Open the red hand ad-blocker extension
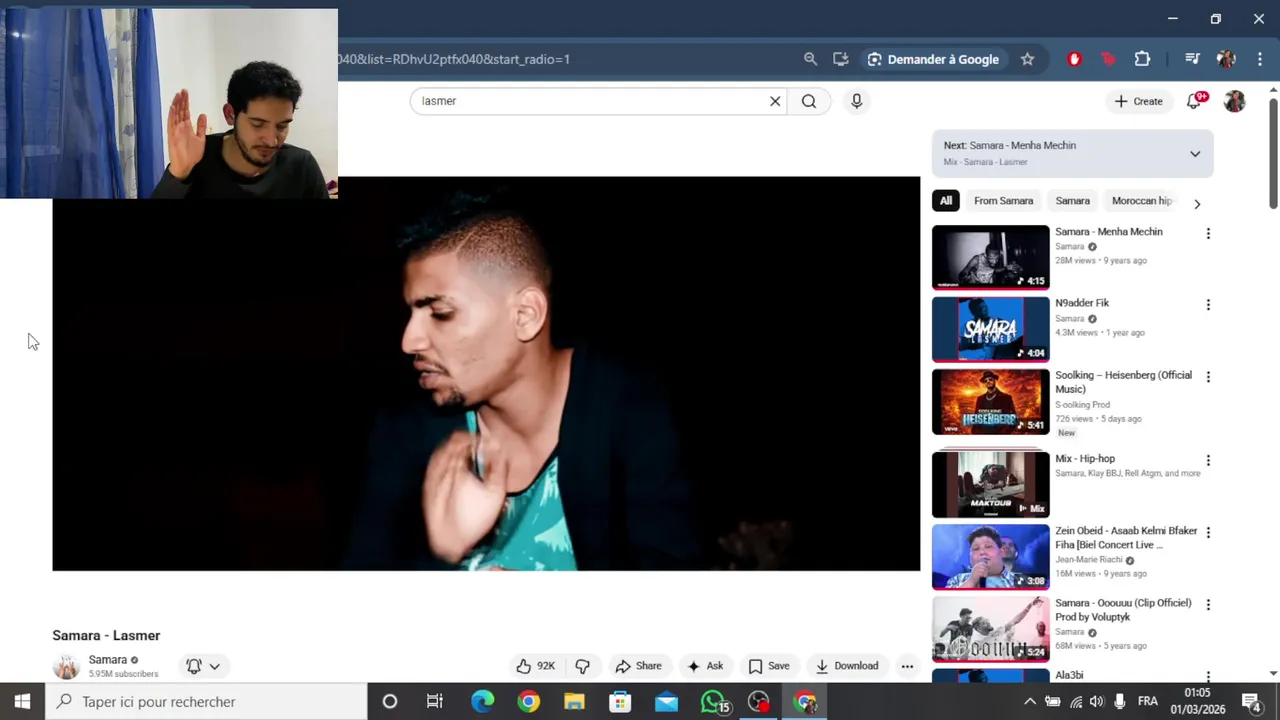 (x=1075, y=59)
